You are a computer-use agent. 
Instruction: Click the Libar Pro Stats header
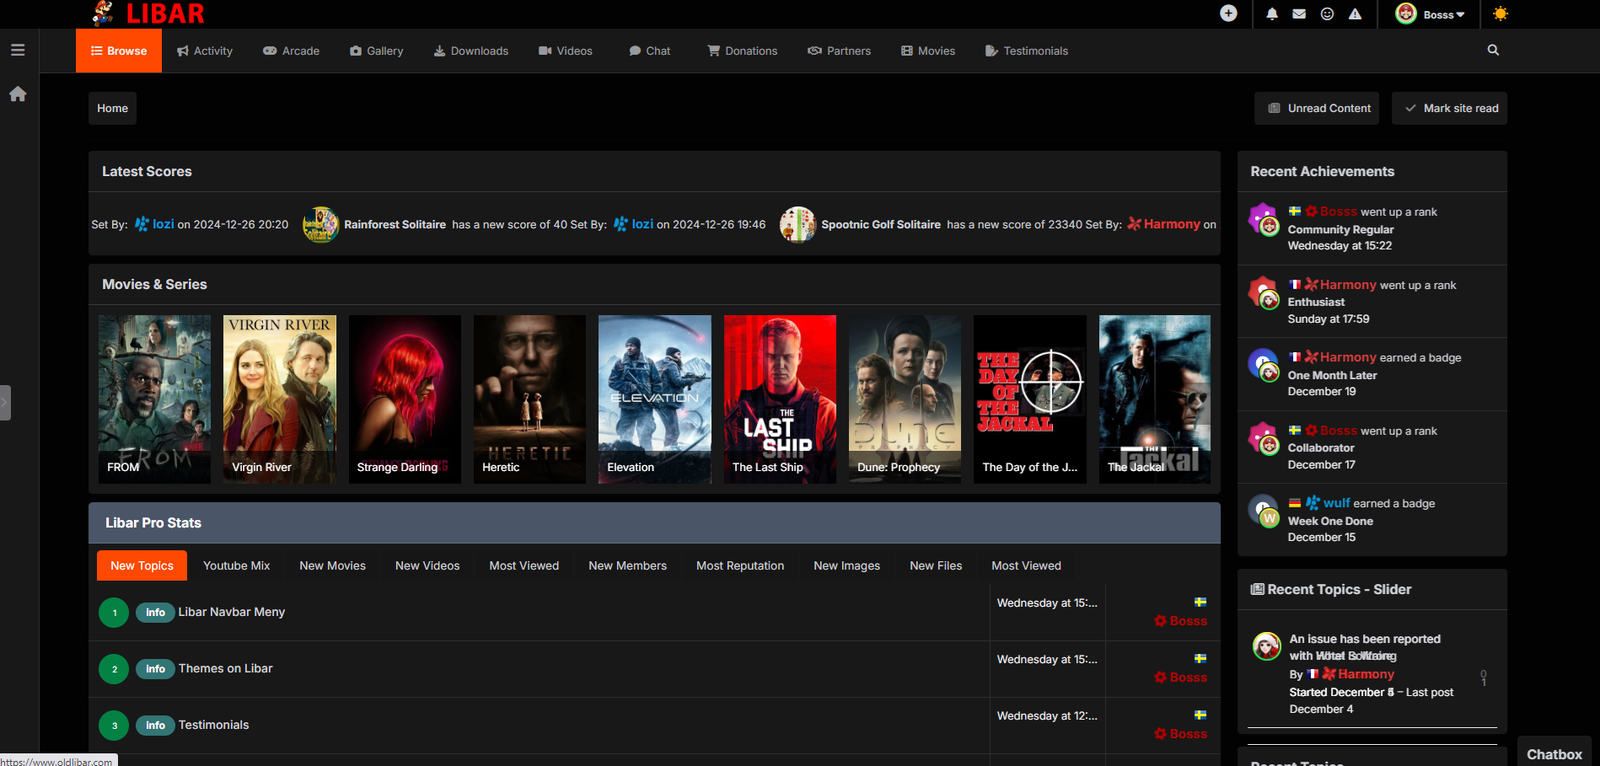point(654,523)
